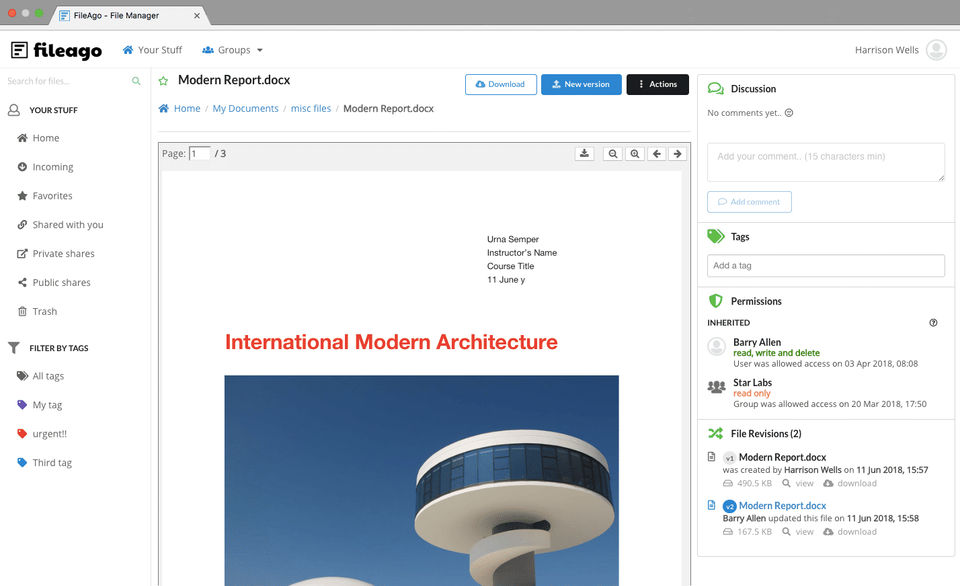960x586 pixels.
Task: Open My Documents breadcrumb link
Action: (x=245, y=108)
